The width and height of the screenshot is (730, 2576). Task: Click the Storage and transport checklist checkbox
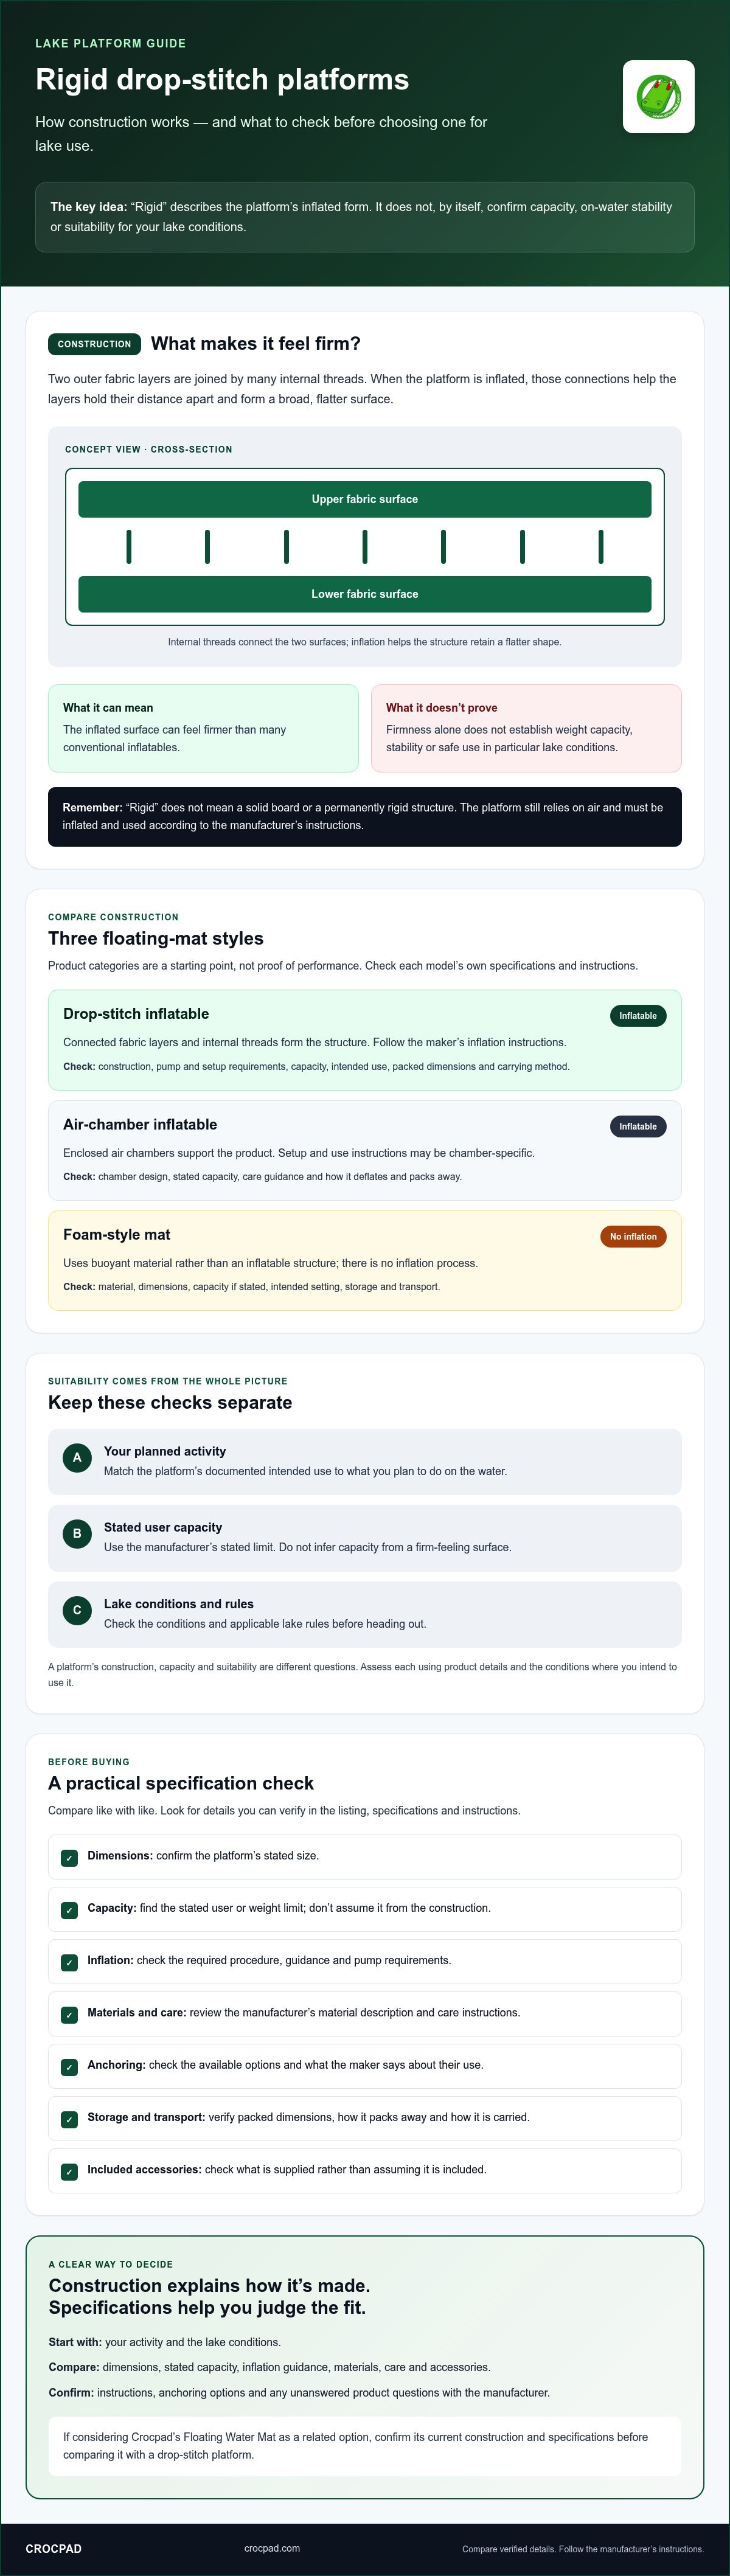(x=69, y=2119)
